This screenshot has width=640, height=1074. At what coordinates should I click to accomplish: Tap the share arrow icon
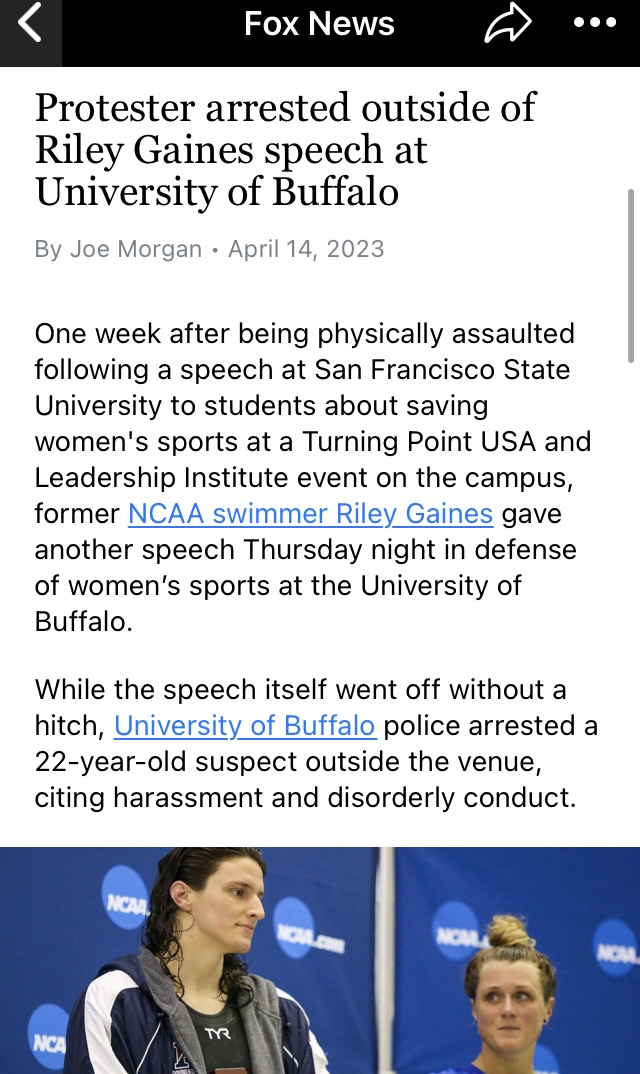click(508, 24)
